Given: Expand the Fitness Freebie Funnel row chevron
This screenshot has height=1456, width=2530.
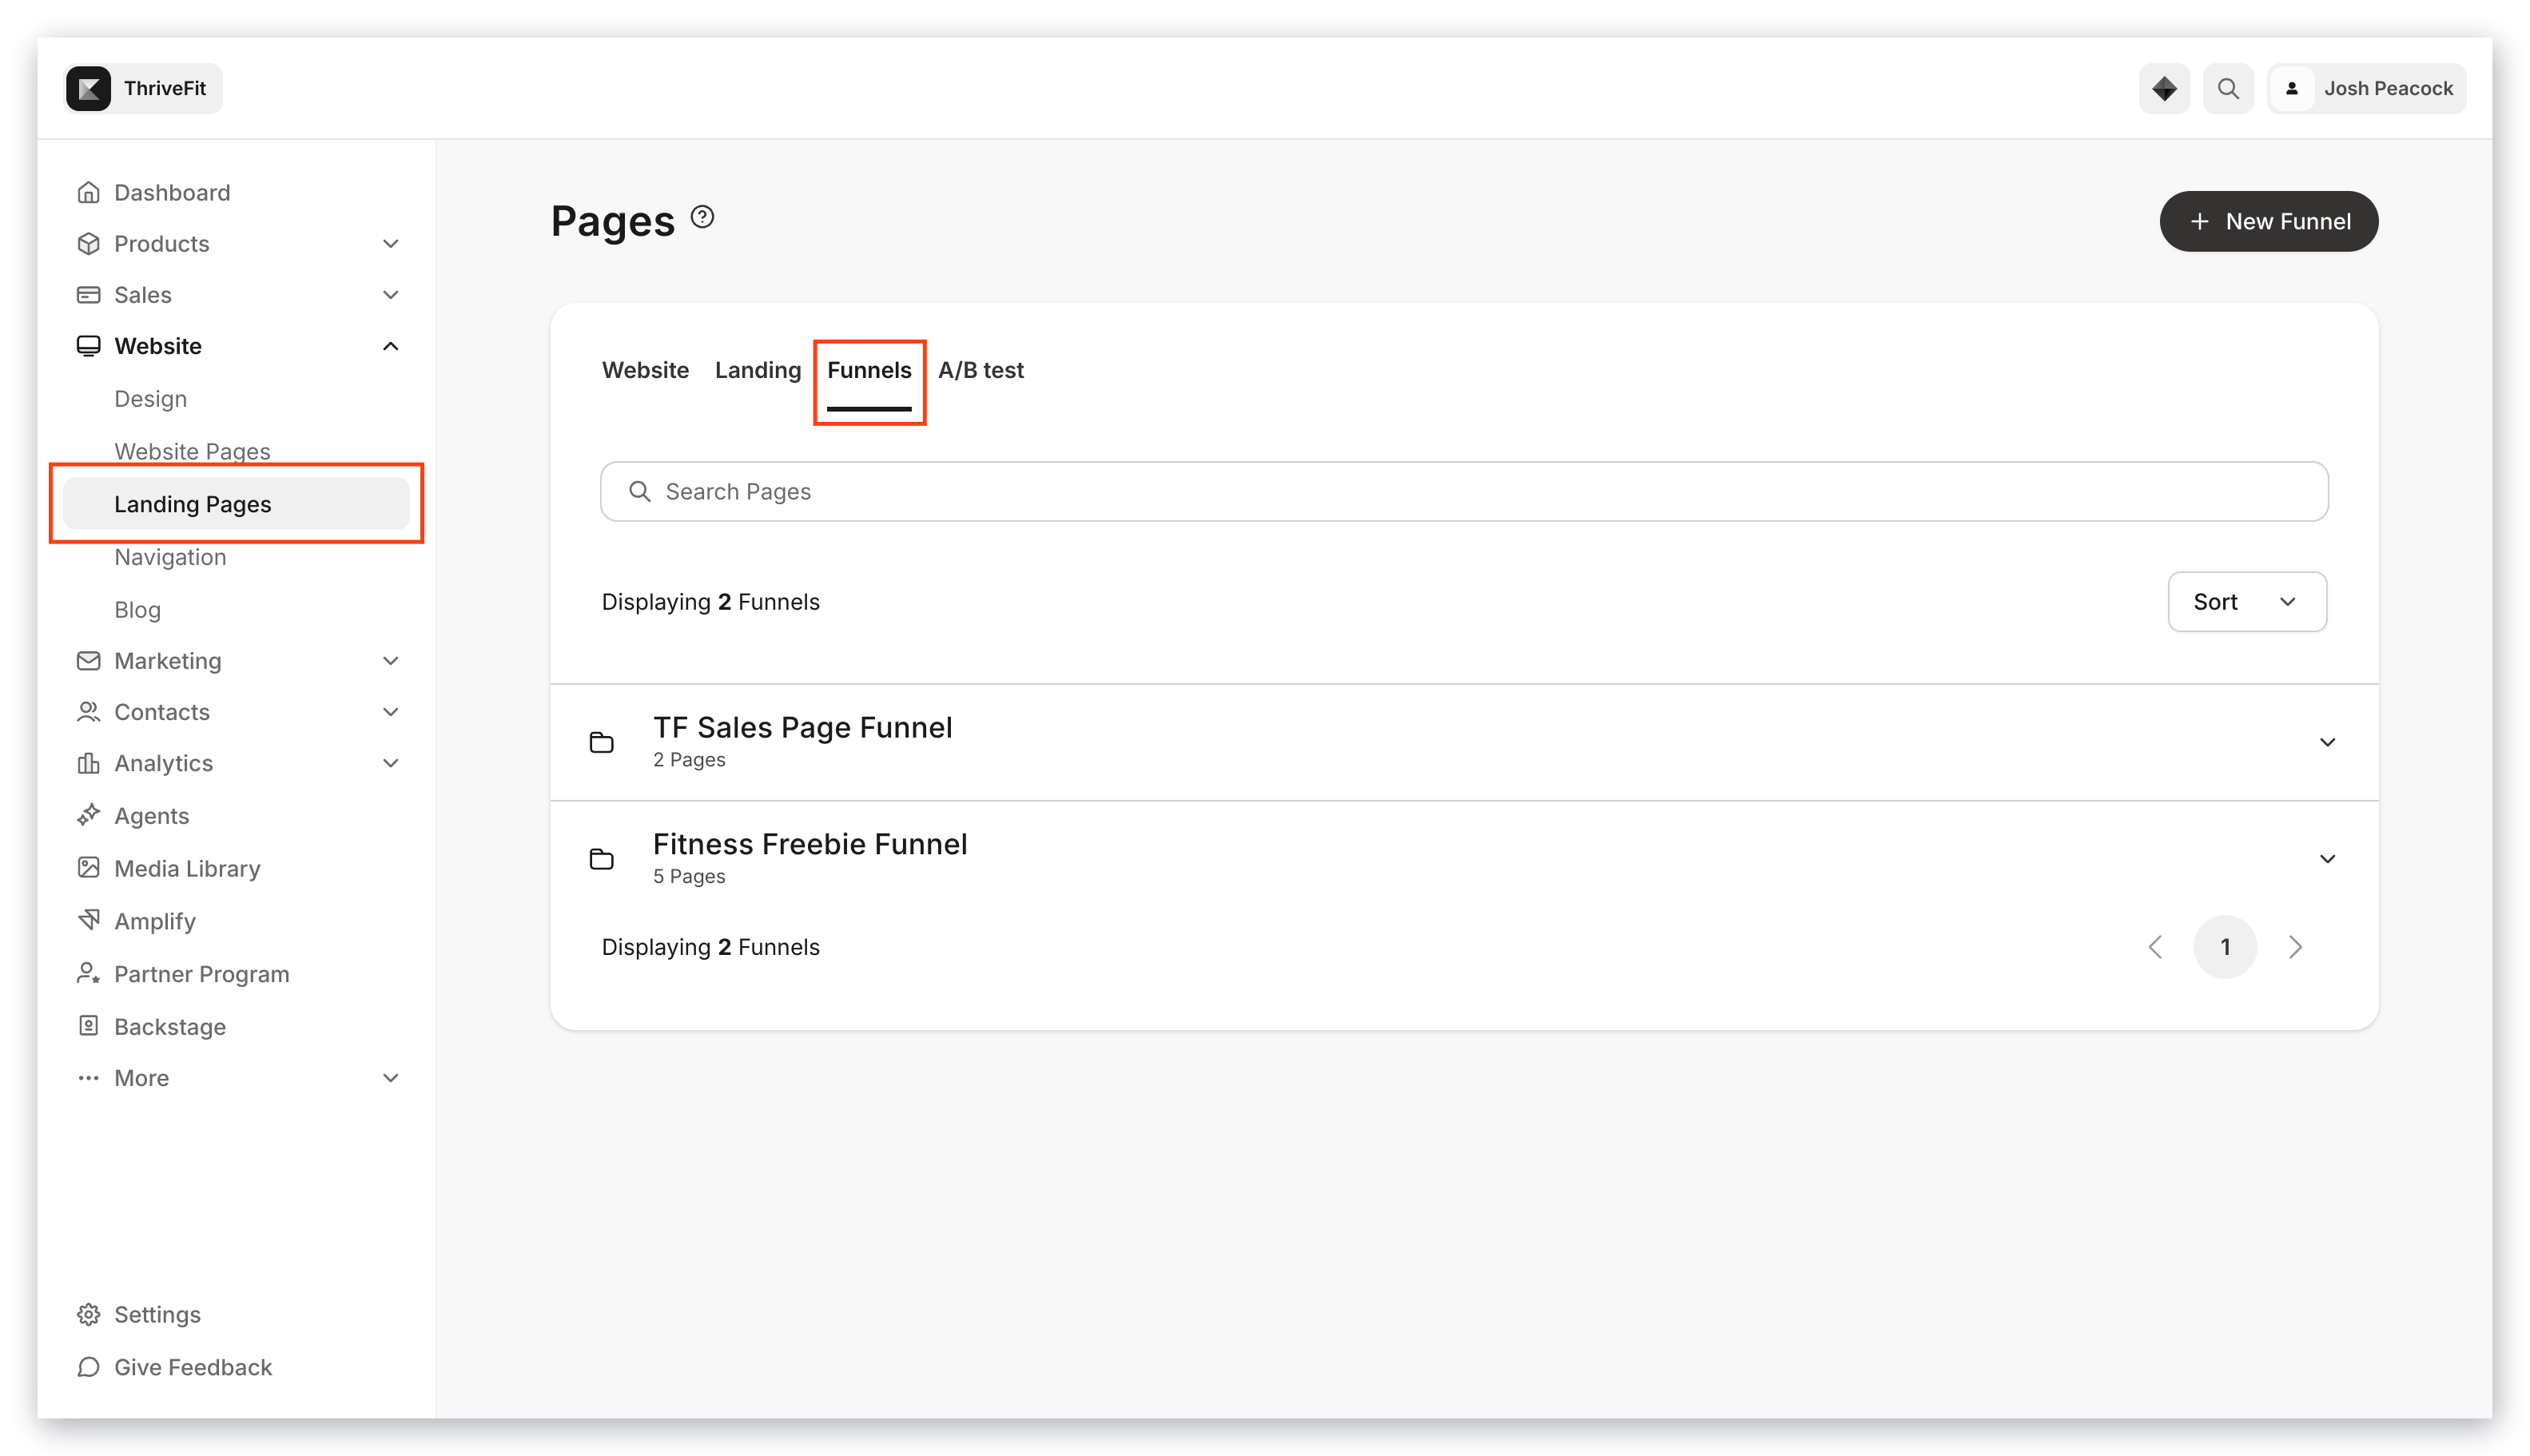Looking at the screenshot, I should pos(2326,858).
